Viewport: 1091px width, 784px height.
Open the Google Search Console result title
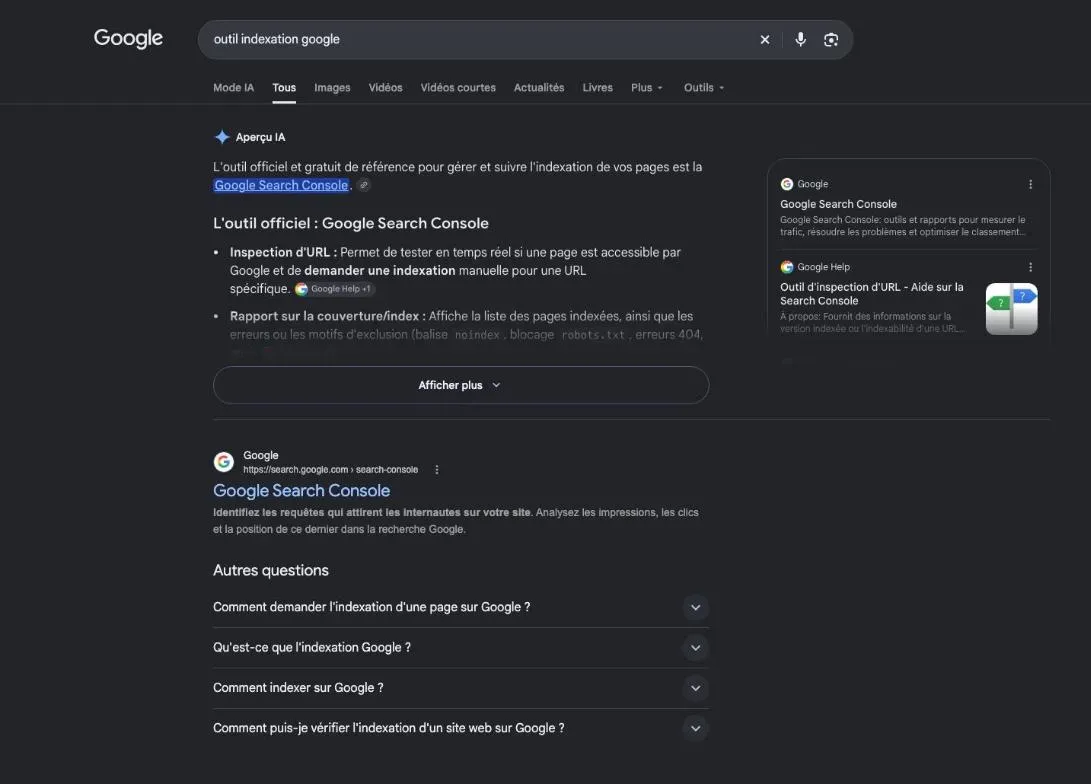[301, 490]
